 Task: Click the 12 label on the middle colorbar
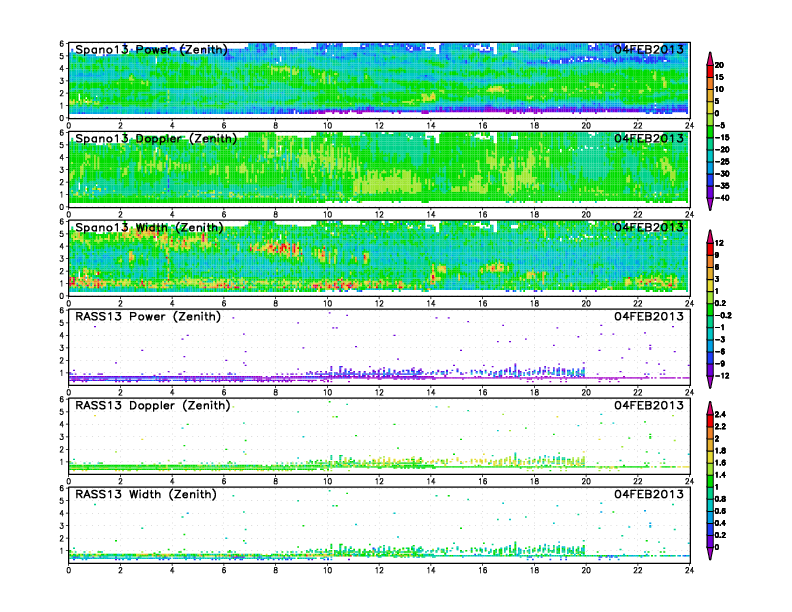tap(719, 243)
